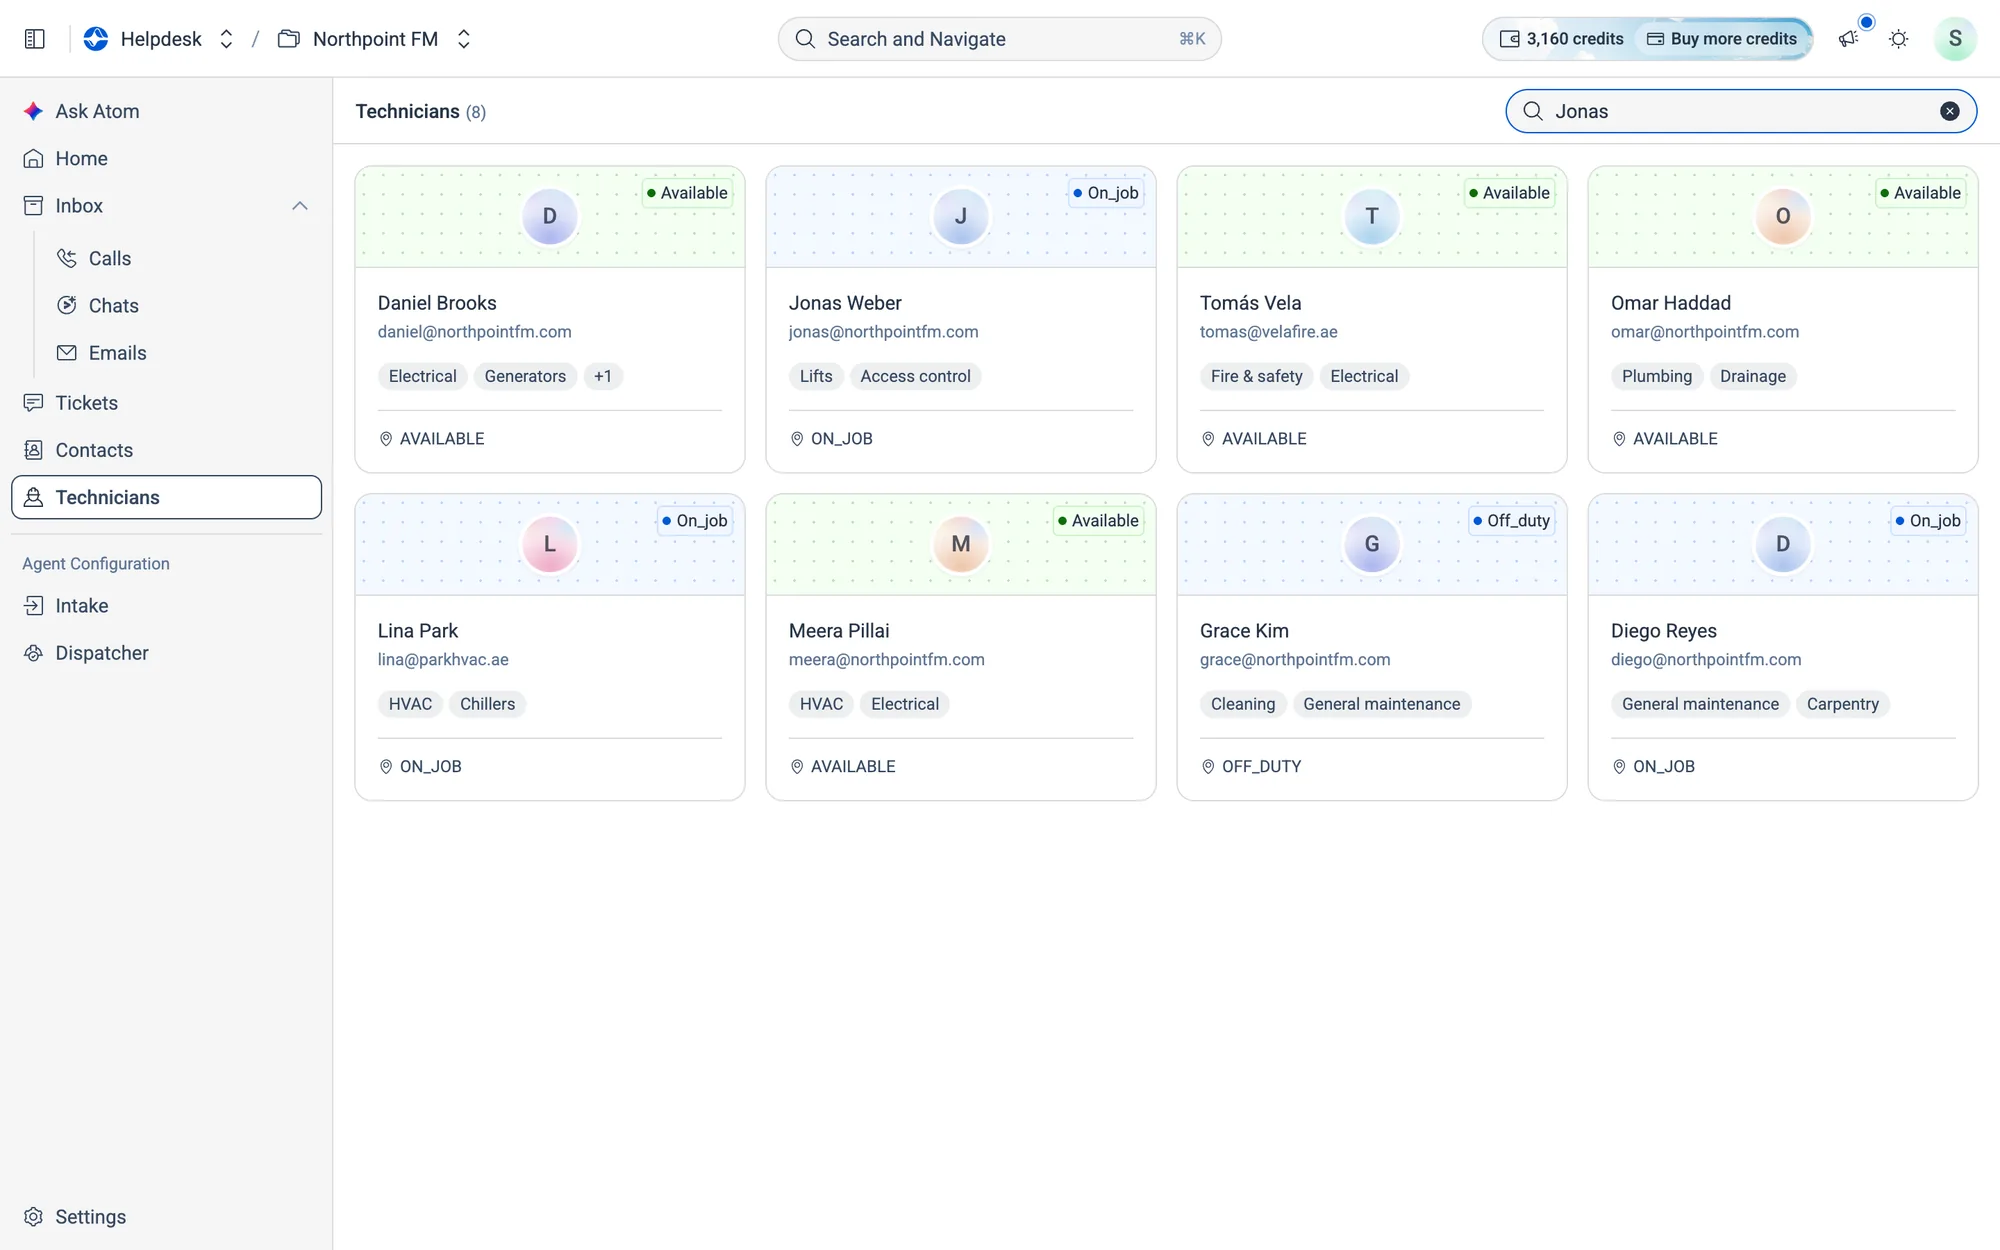Open Intake configuration
The height and width of the screenshot is (1250, 2000).
[166, 605]
